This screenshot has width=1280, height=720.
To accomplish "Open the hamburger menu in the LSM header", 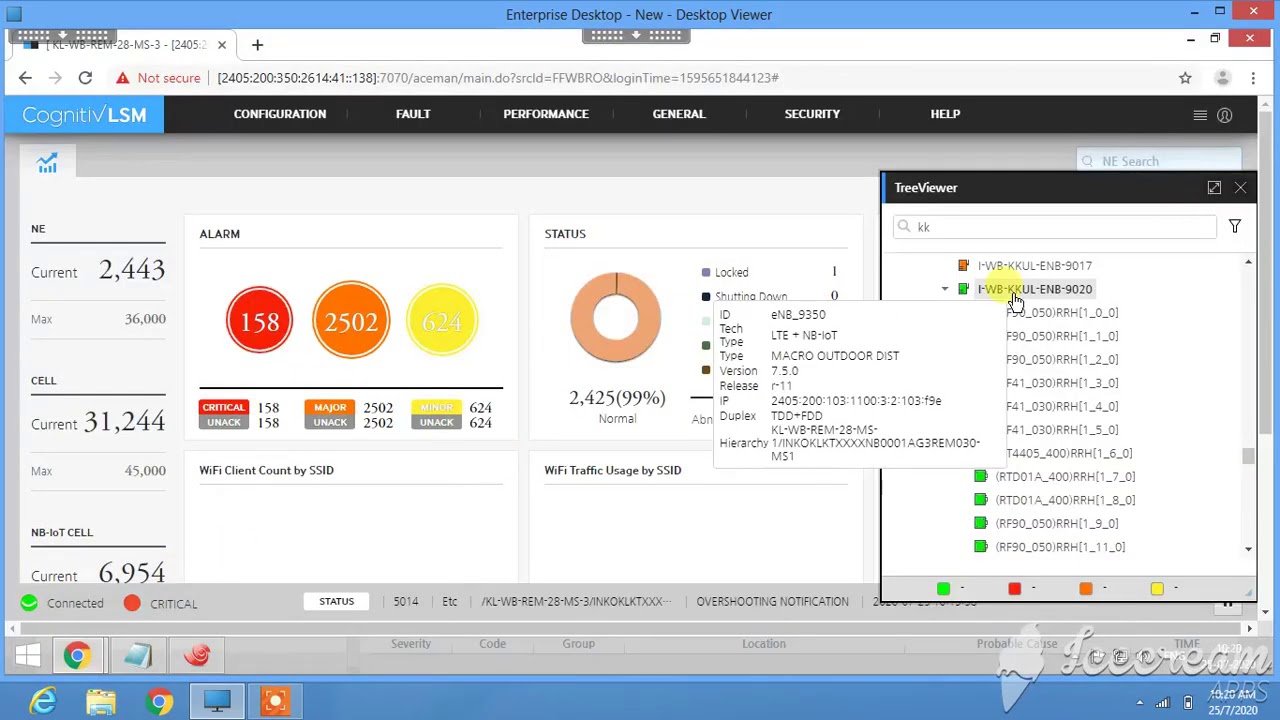I will (1200, 115).
